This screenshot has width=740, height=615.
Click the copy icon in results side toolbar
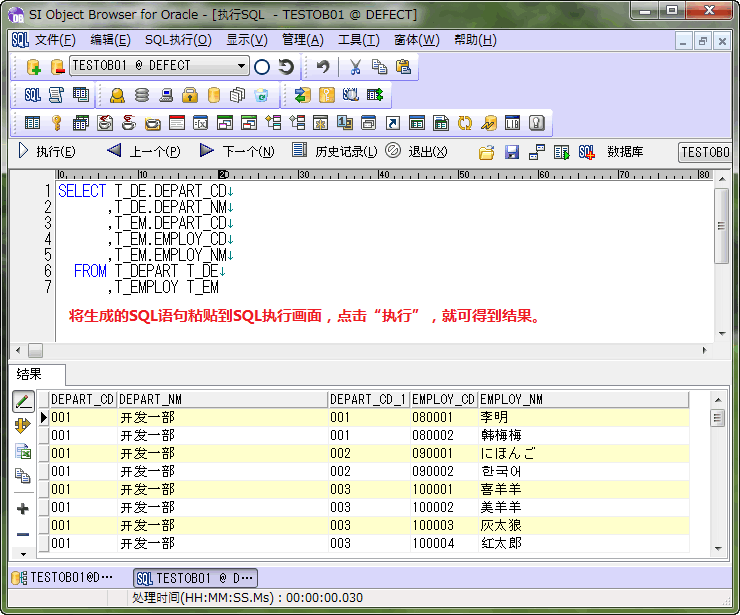click(x=23, y=475)
